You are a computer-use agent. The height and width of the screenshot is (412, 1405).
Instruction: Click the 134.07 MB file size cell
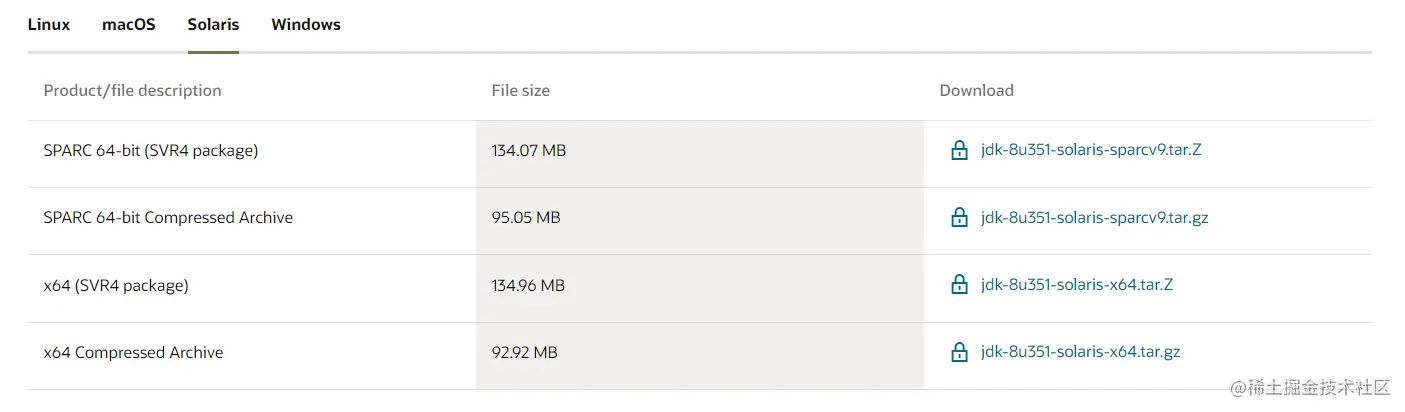(x=529, y=151)
